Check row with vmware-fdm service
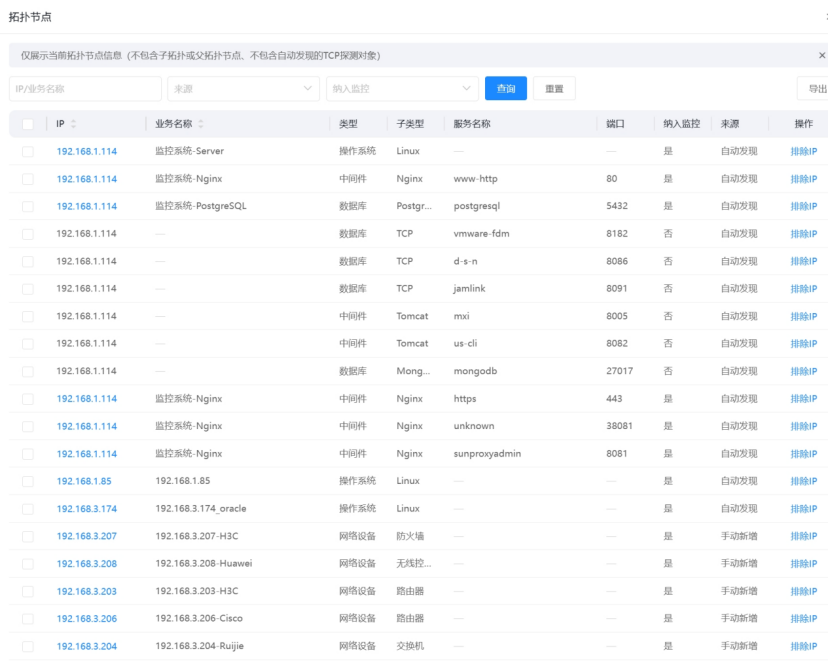Viewport: 829px width, 672px height. (x=28, y=234)
